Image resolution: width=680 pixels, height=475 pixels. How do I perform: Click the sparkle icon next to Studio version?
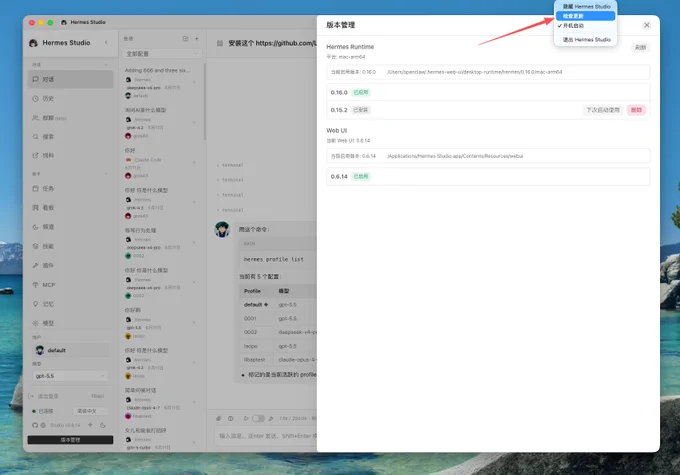[90, 425]
